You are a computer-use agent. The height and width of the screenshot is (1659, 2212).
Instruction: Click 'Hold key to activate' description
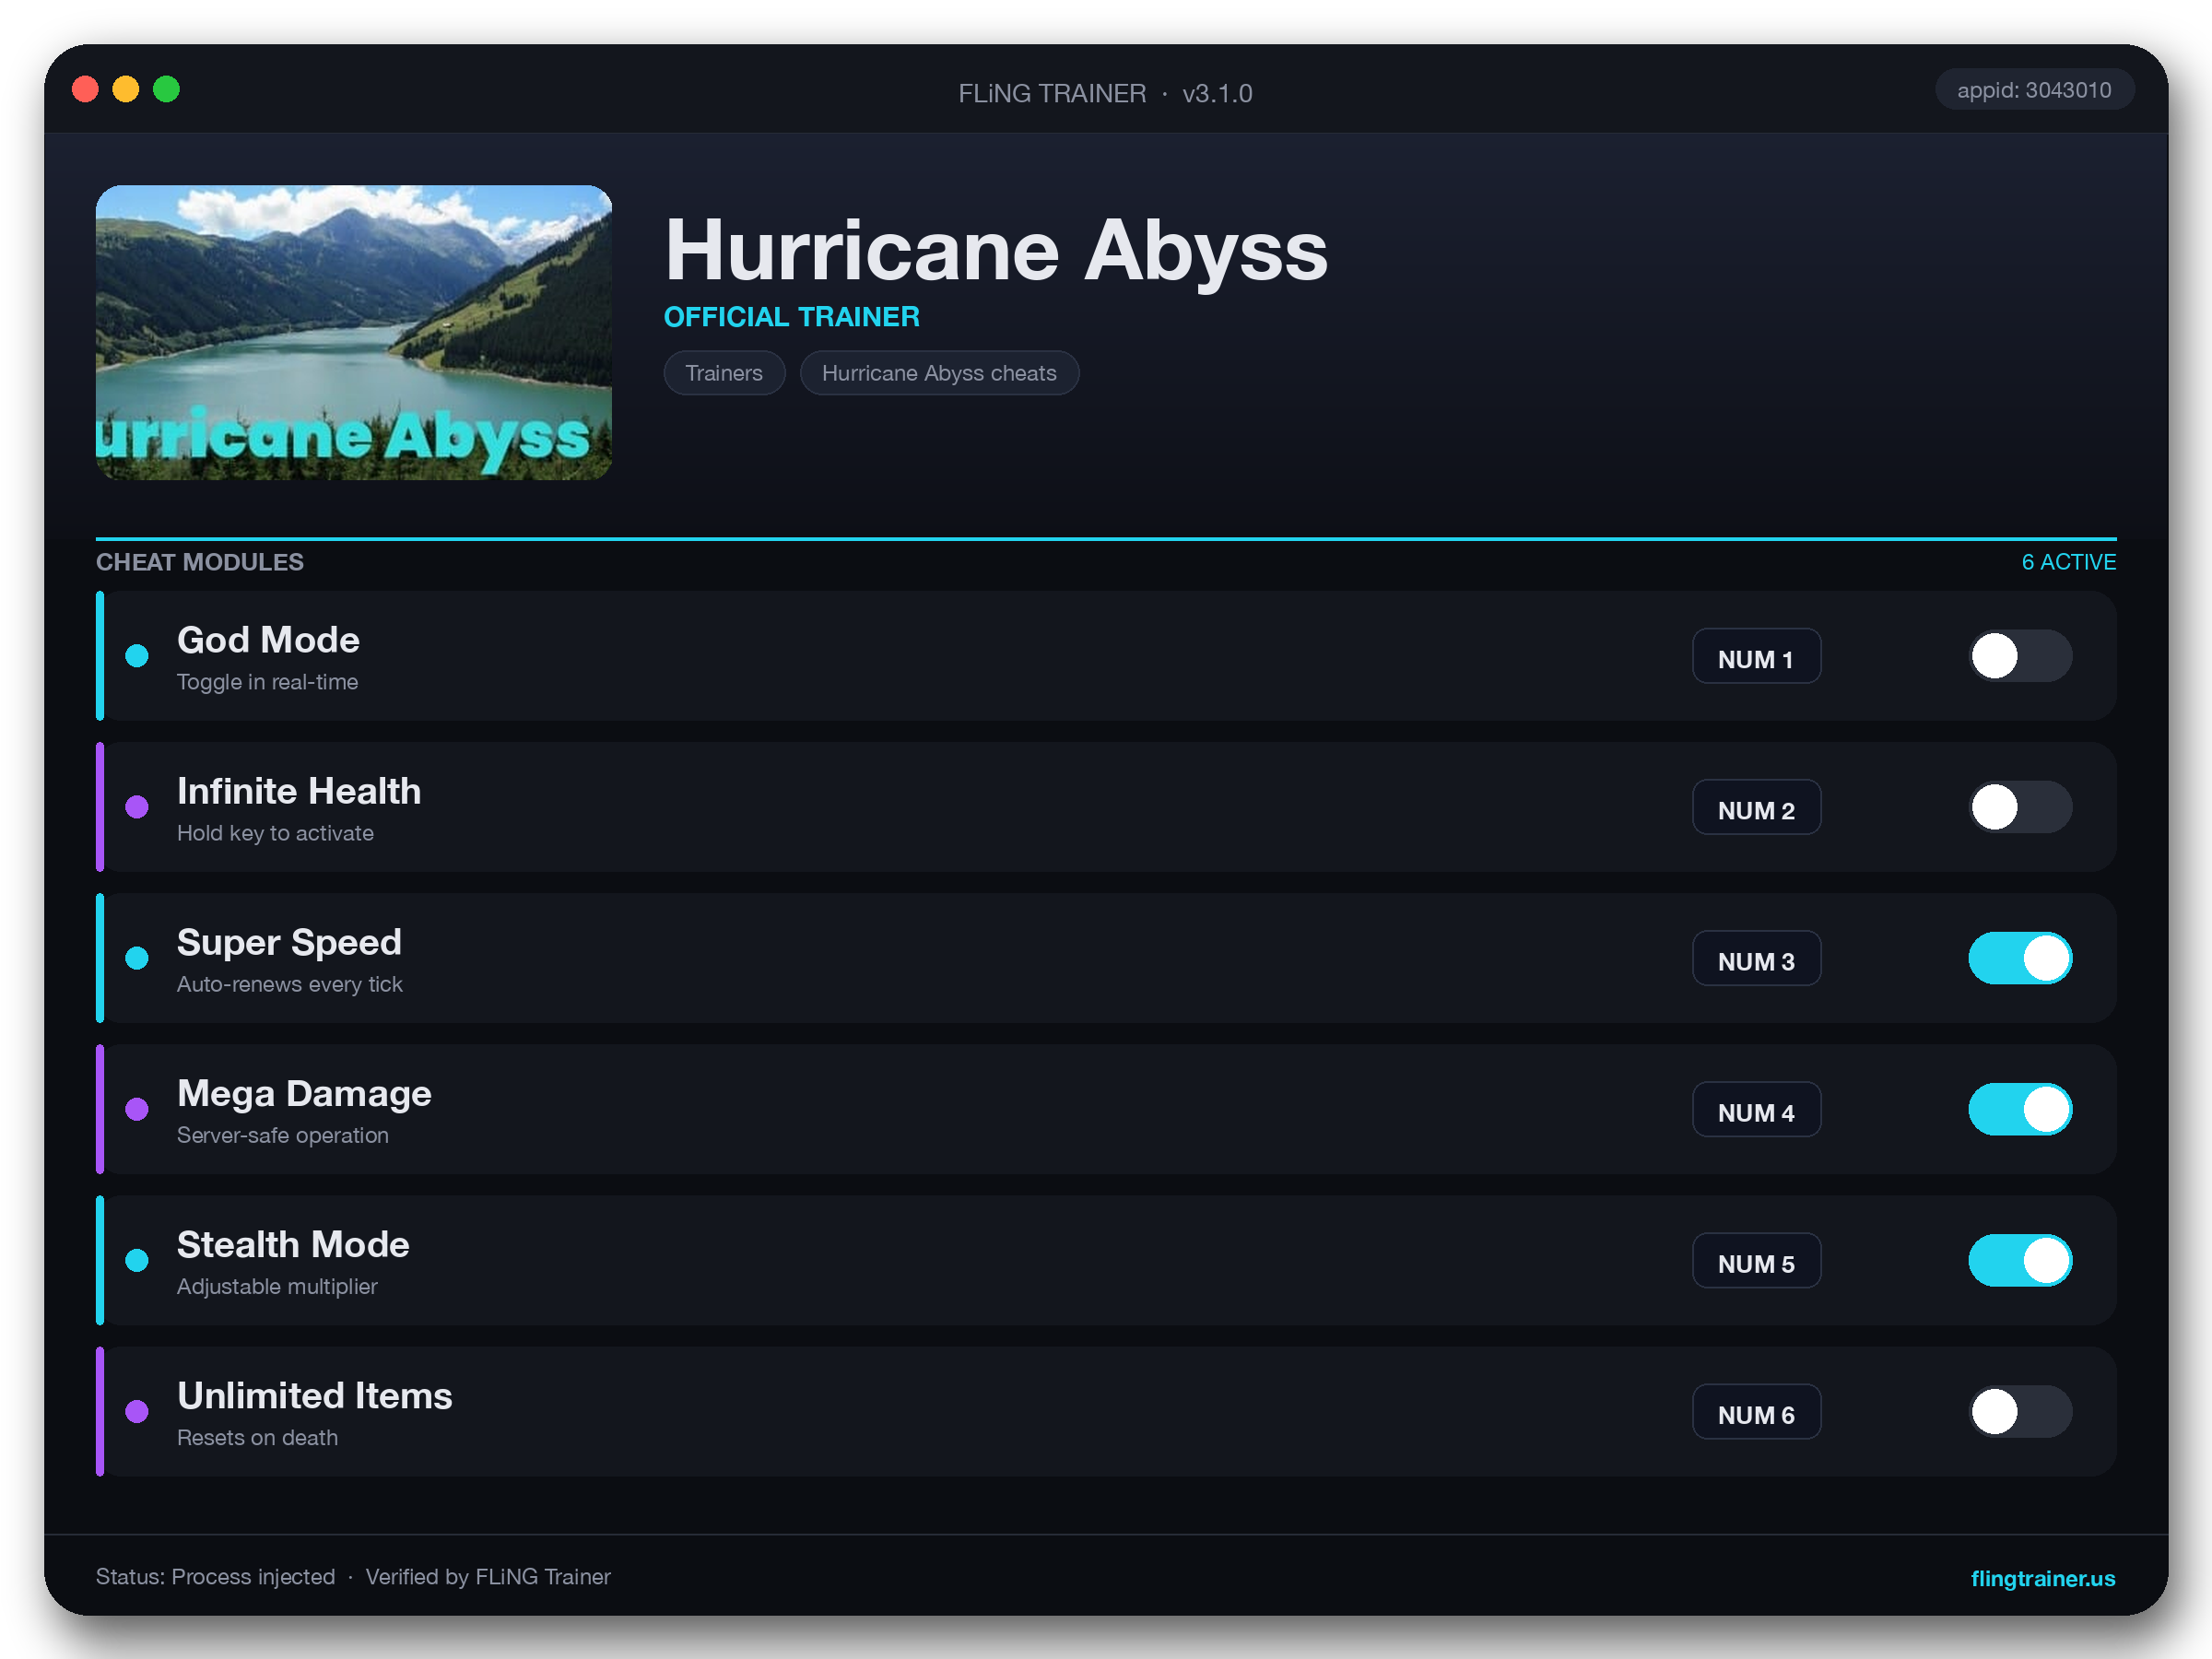point(275,833)
